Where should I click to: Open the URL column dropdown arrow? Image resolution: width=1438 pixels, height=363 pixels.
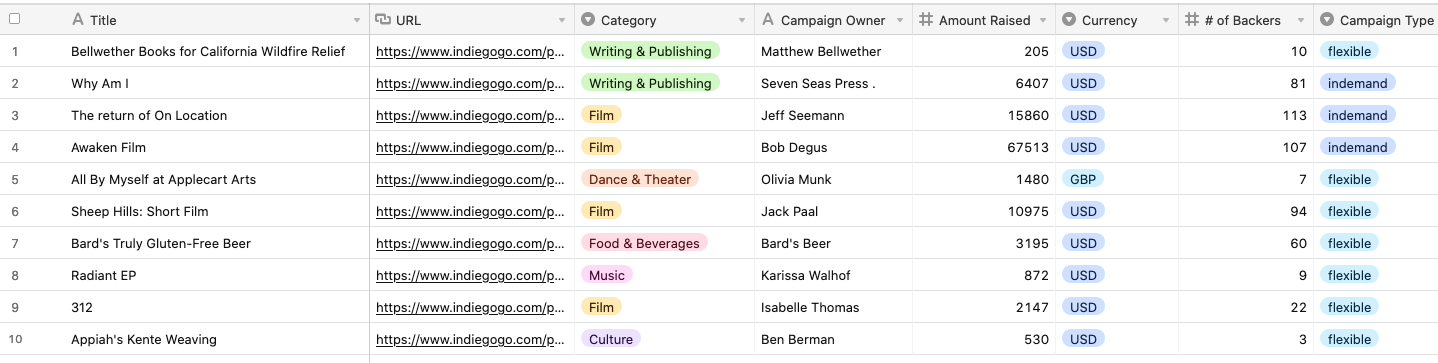[563, 21]
